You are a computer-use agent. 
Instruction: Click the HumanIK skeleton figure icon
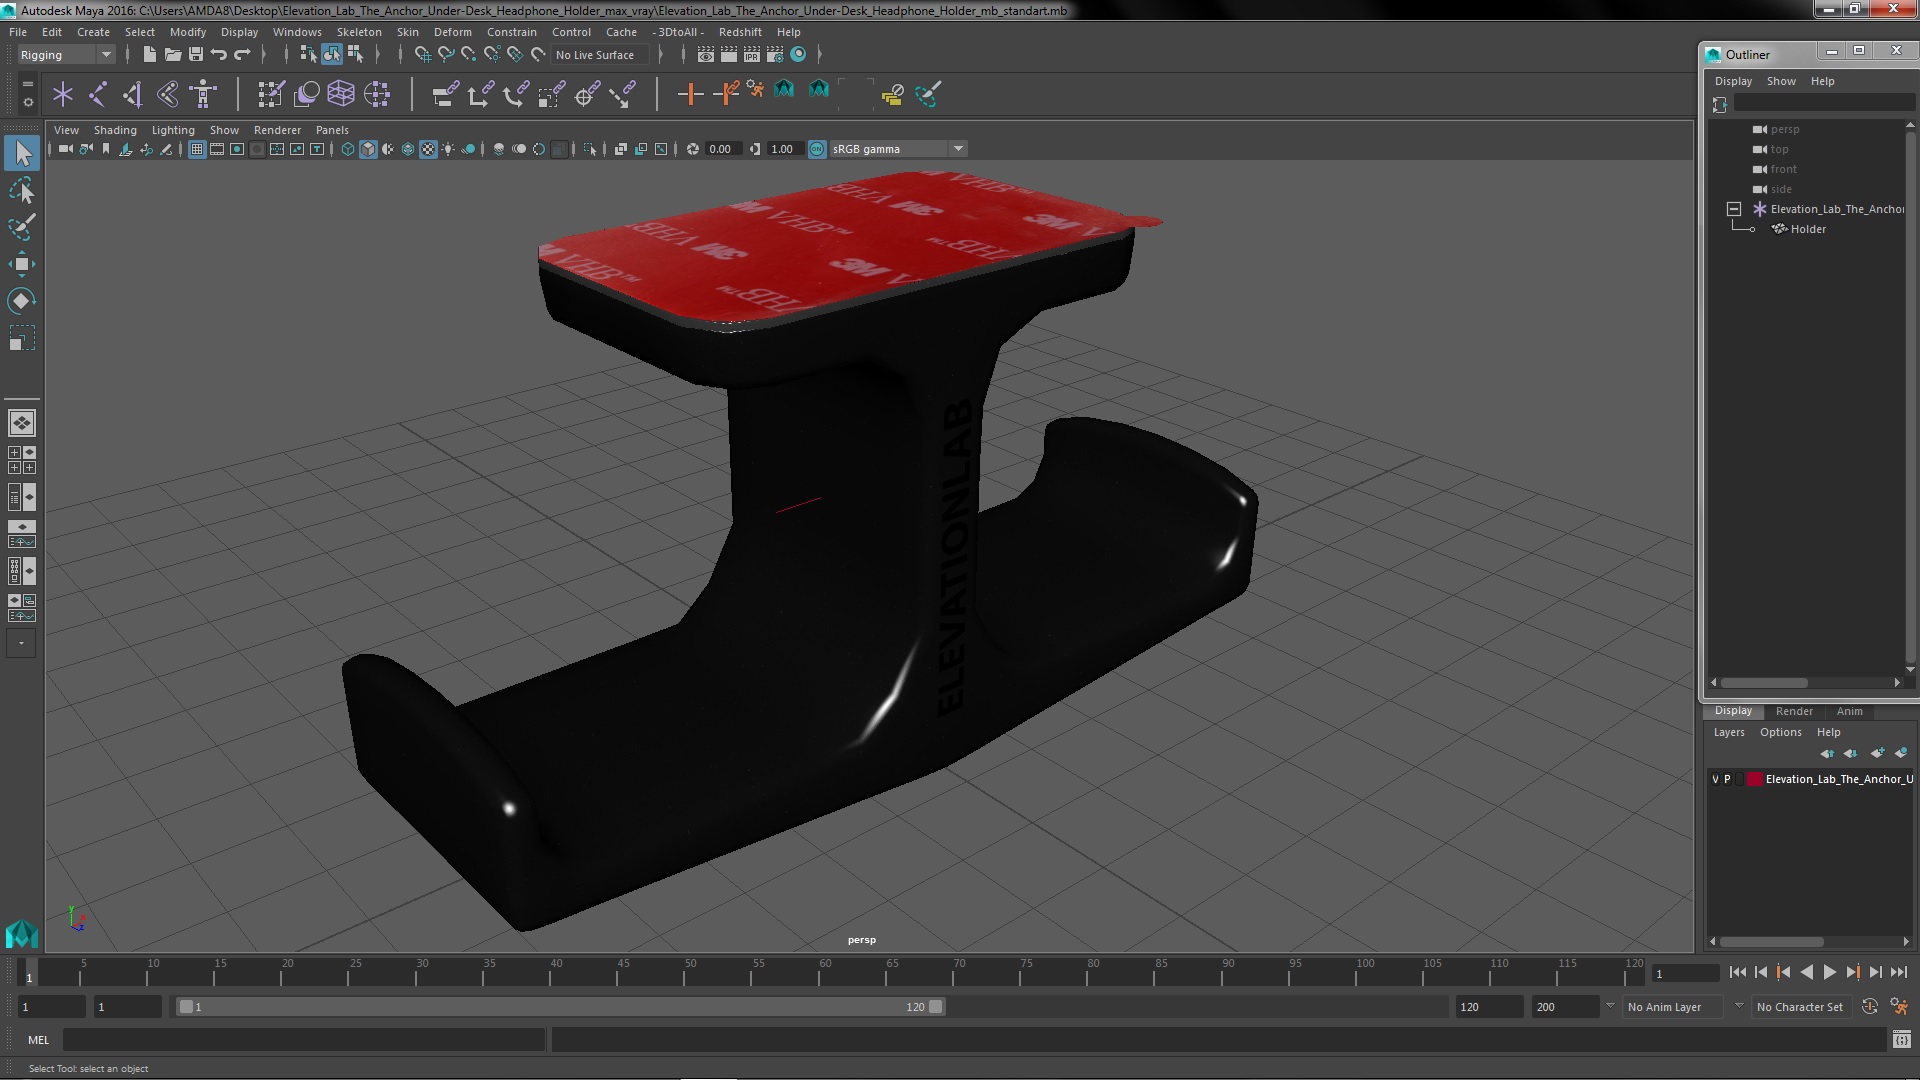point(203,94)
